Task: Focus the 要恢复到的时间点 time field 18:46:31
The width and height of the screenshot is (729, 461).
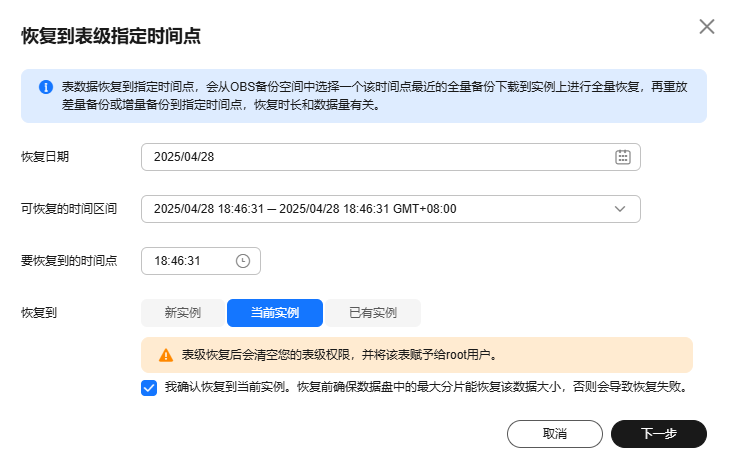Action: pos(201,261)
